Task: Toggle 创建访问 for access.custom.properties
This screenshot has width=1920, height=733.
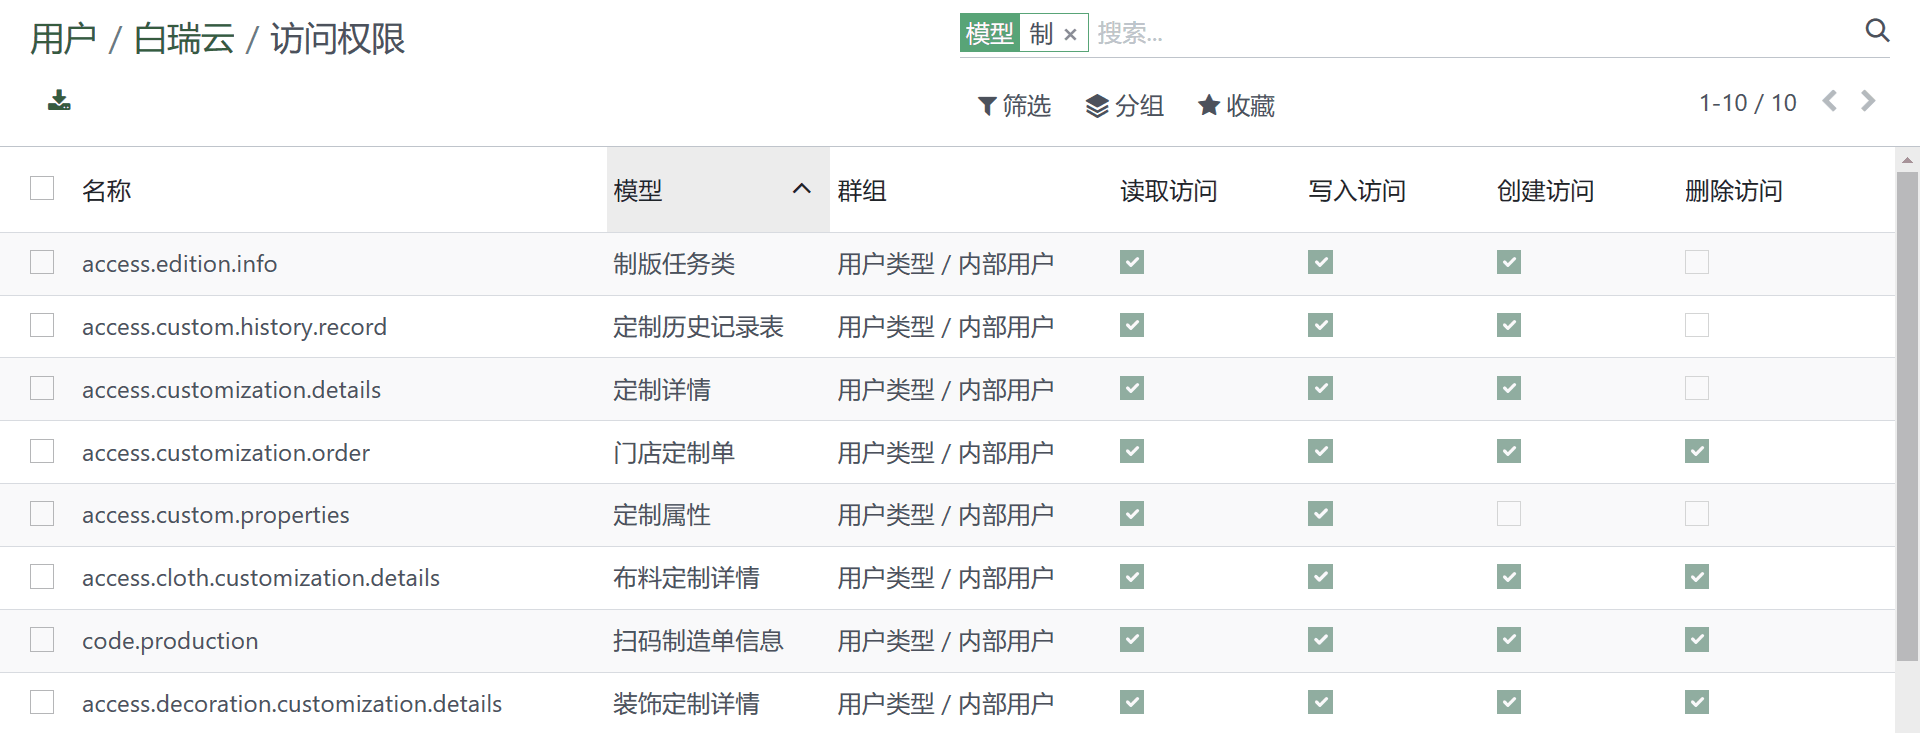Action: coord(1509,513)
